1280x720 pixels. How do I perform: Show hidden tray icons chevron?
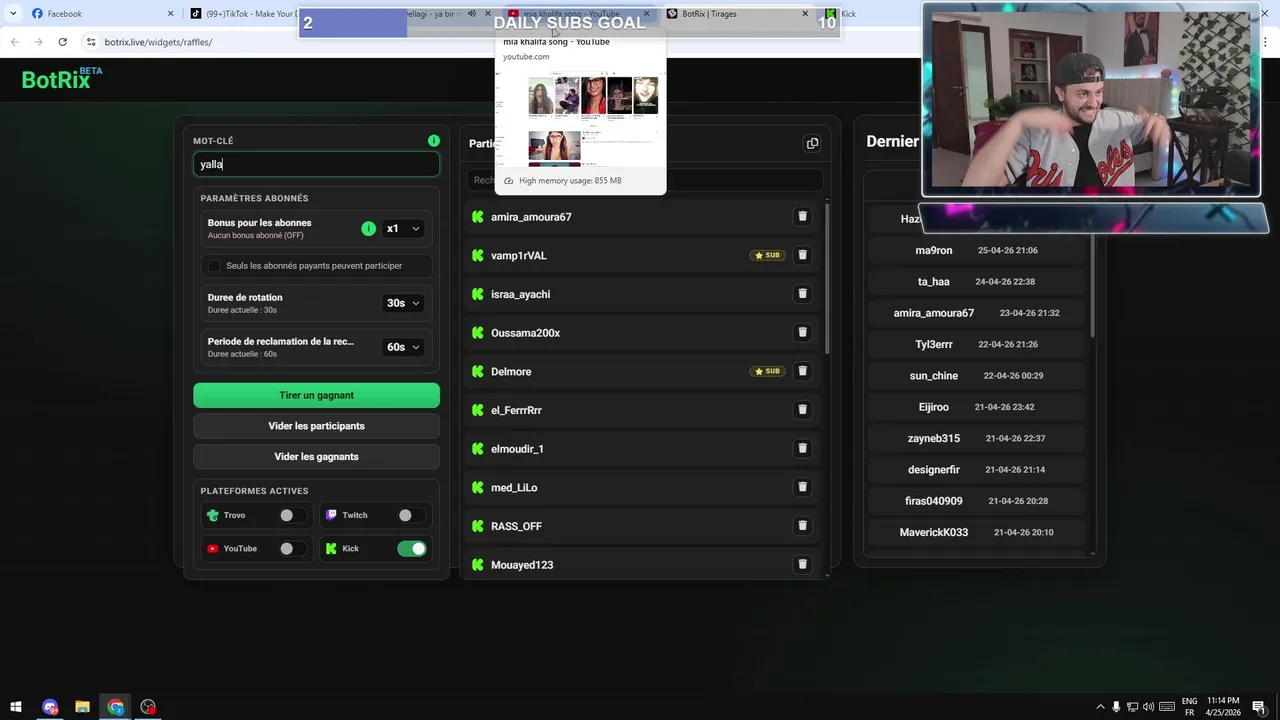point(1100,707)
